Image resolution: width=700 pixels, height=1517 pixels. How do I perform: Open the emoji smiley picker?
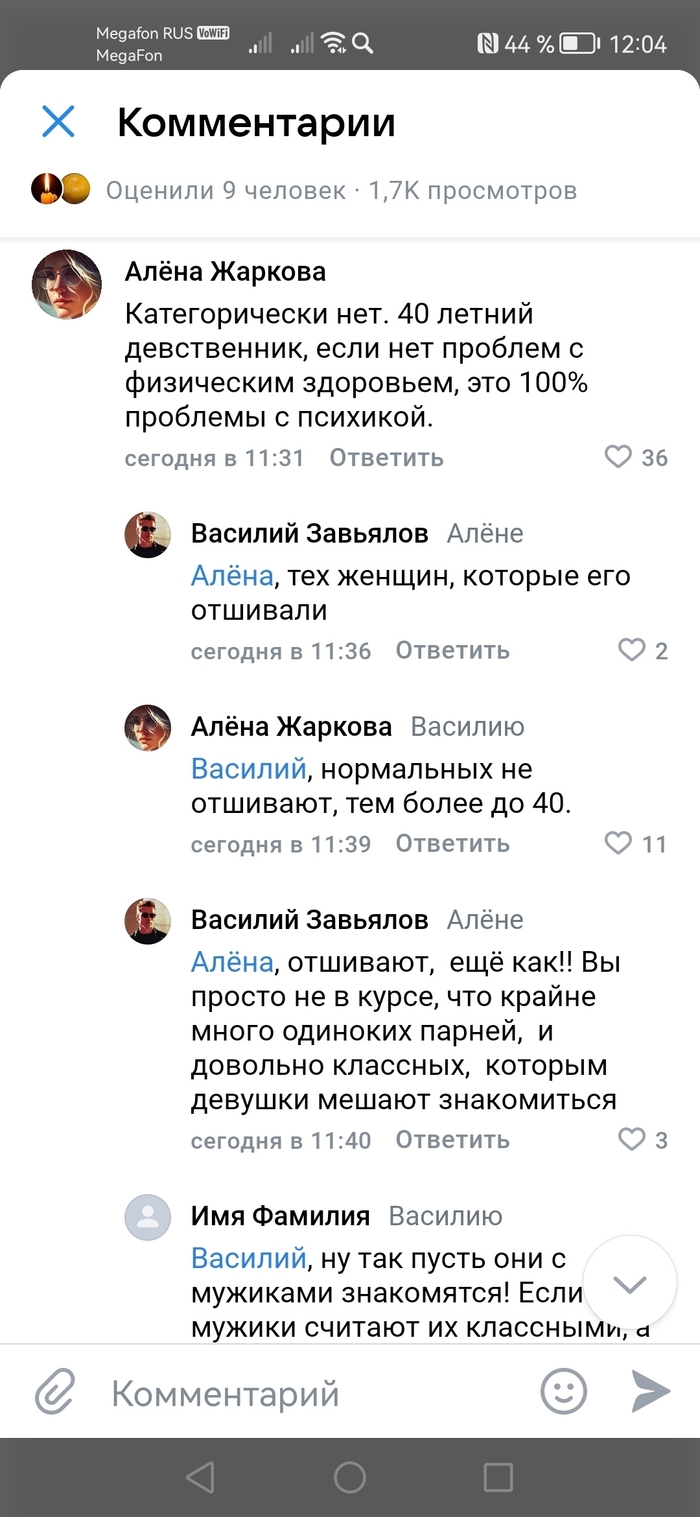563,1391
